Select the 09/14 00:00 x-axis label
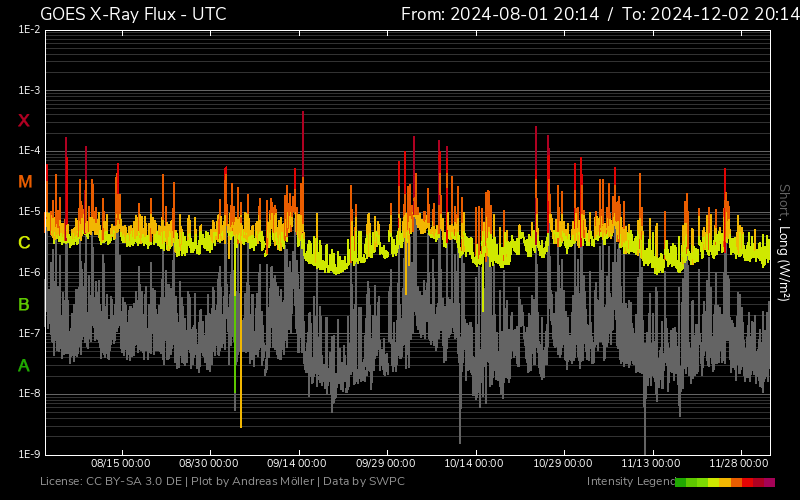This screenshot has height=500, width=800. click(297, 463)
